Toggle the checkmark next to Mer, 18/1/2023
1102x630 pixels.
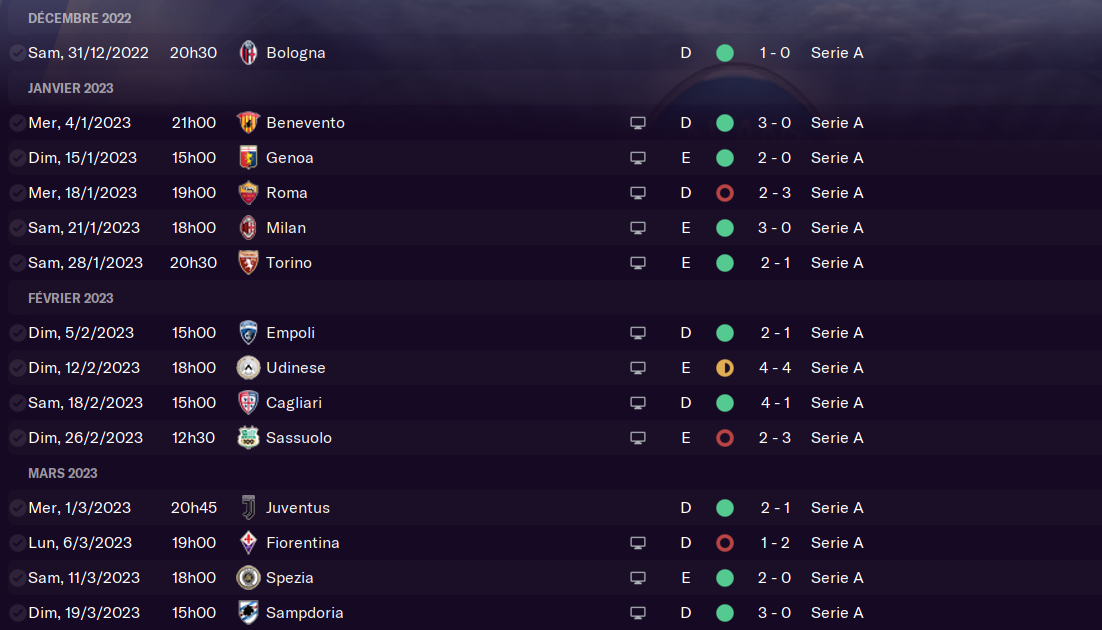18,193
